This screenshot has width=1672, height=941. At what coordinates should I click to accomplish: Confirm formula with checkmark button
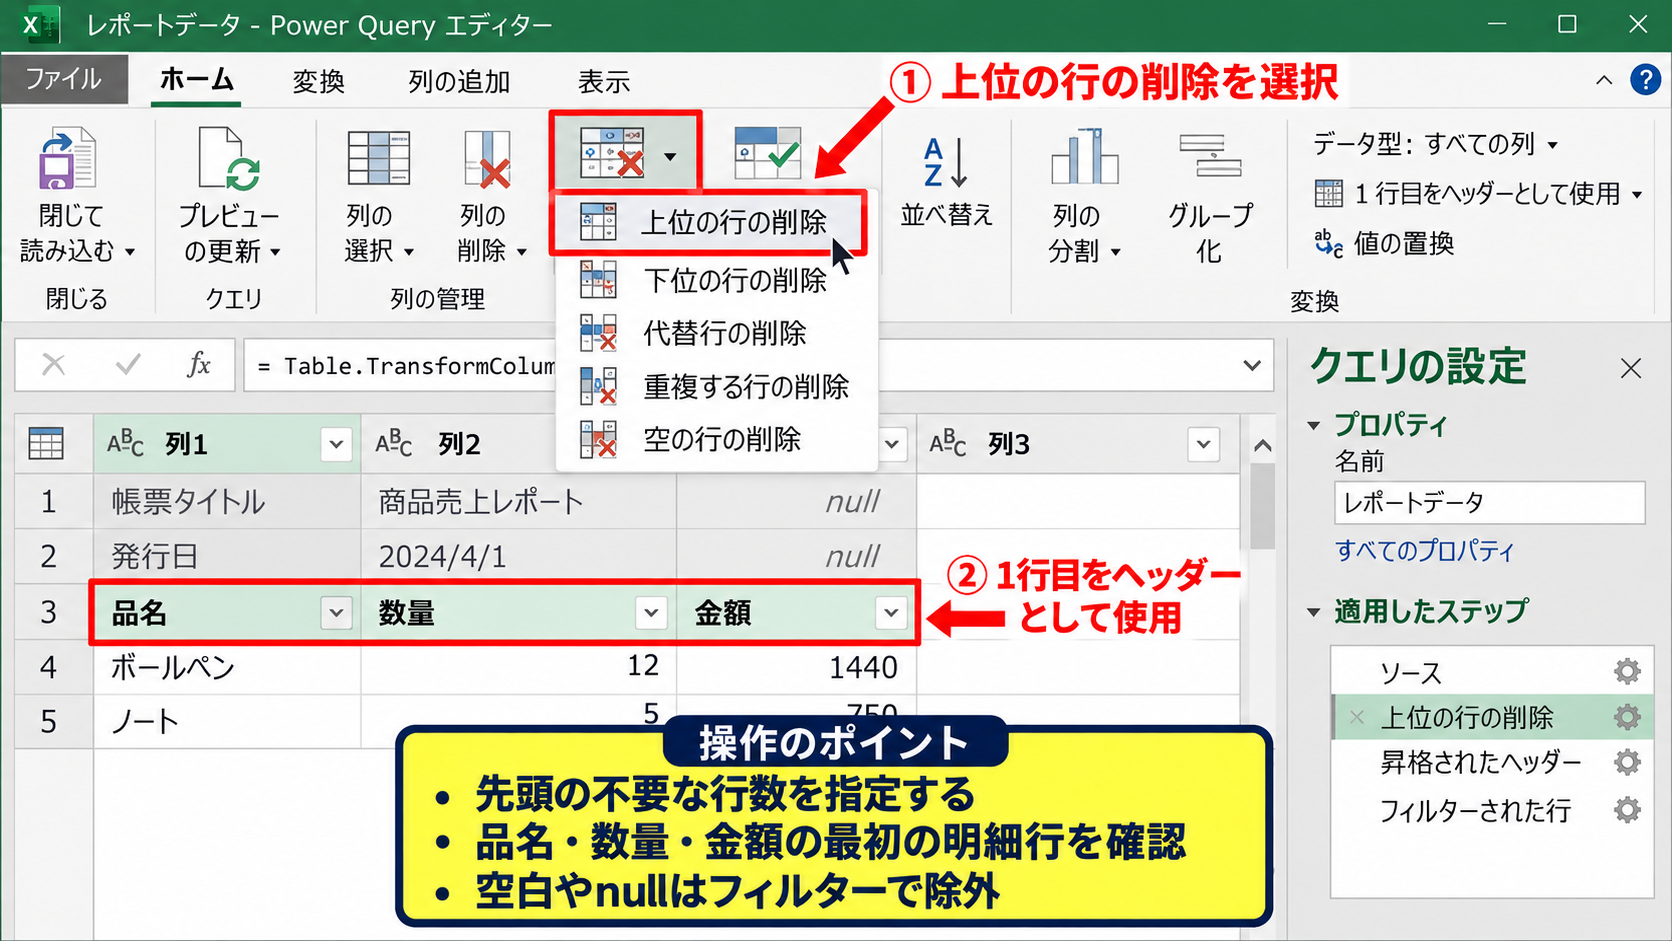pos(128,365)
